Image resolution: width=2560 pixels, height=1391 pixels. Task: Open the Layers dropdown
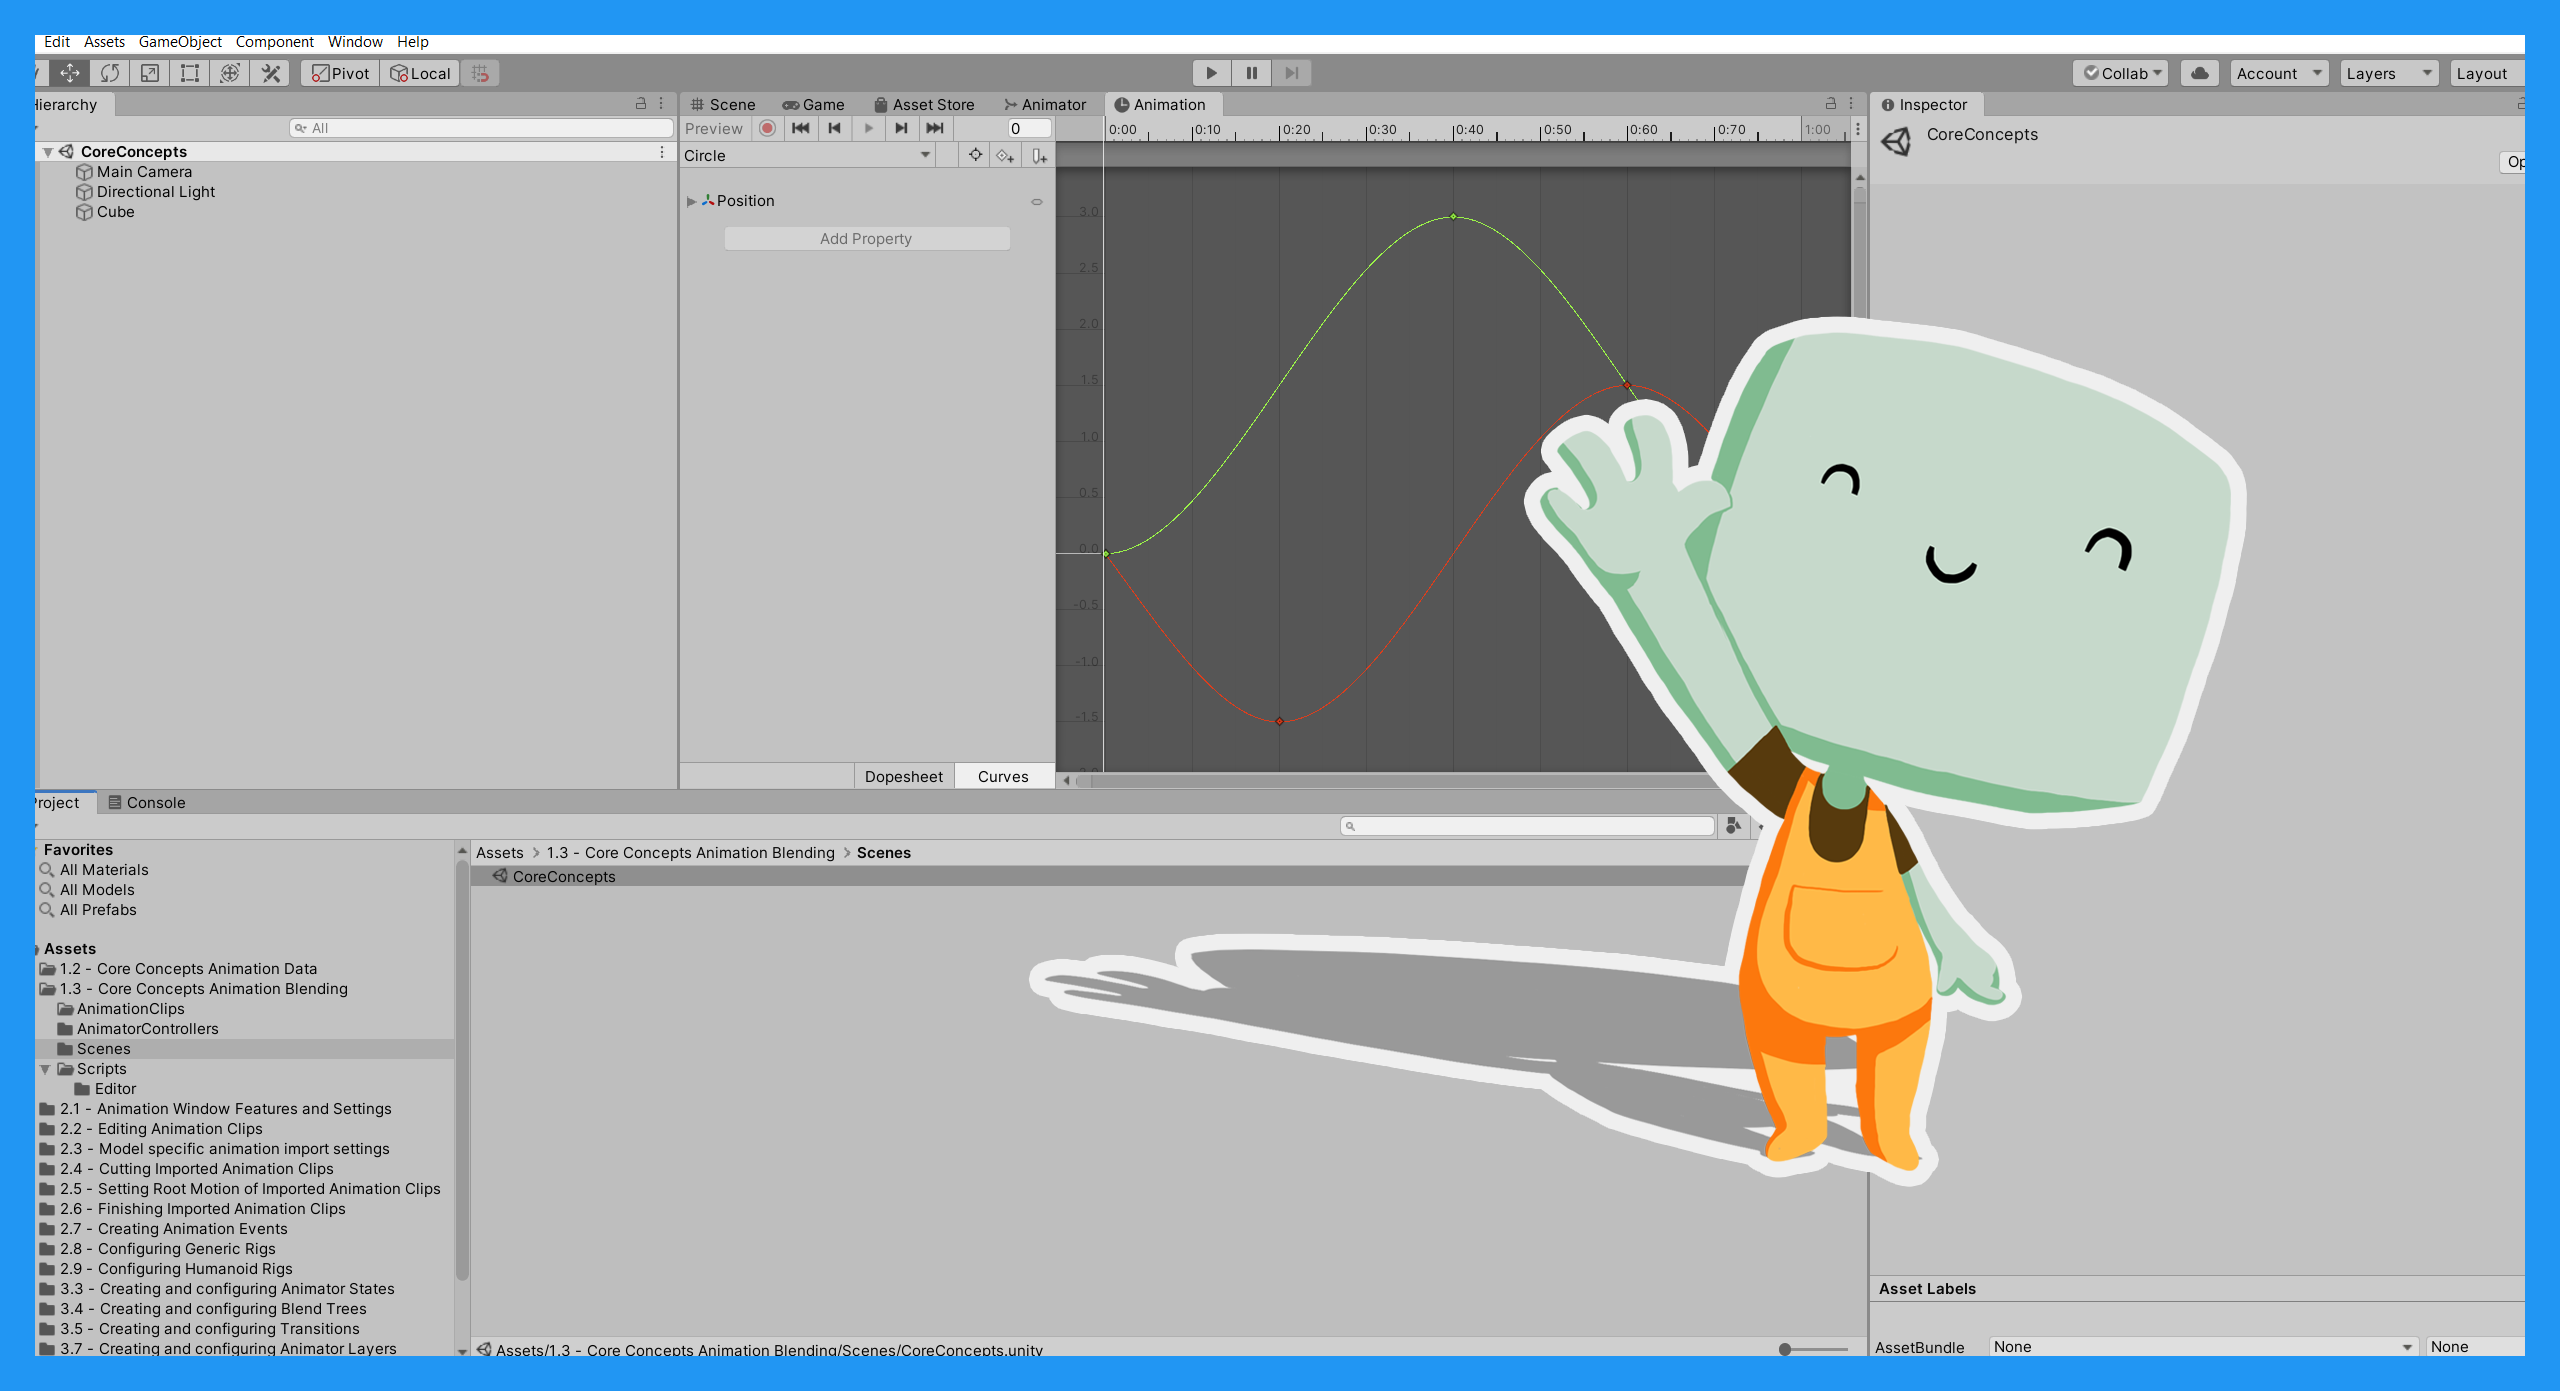point(2388,72)
